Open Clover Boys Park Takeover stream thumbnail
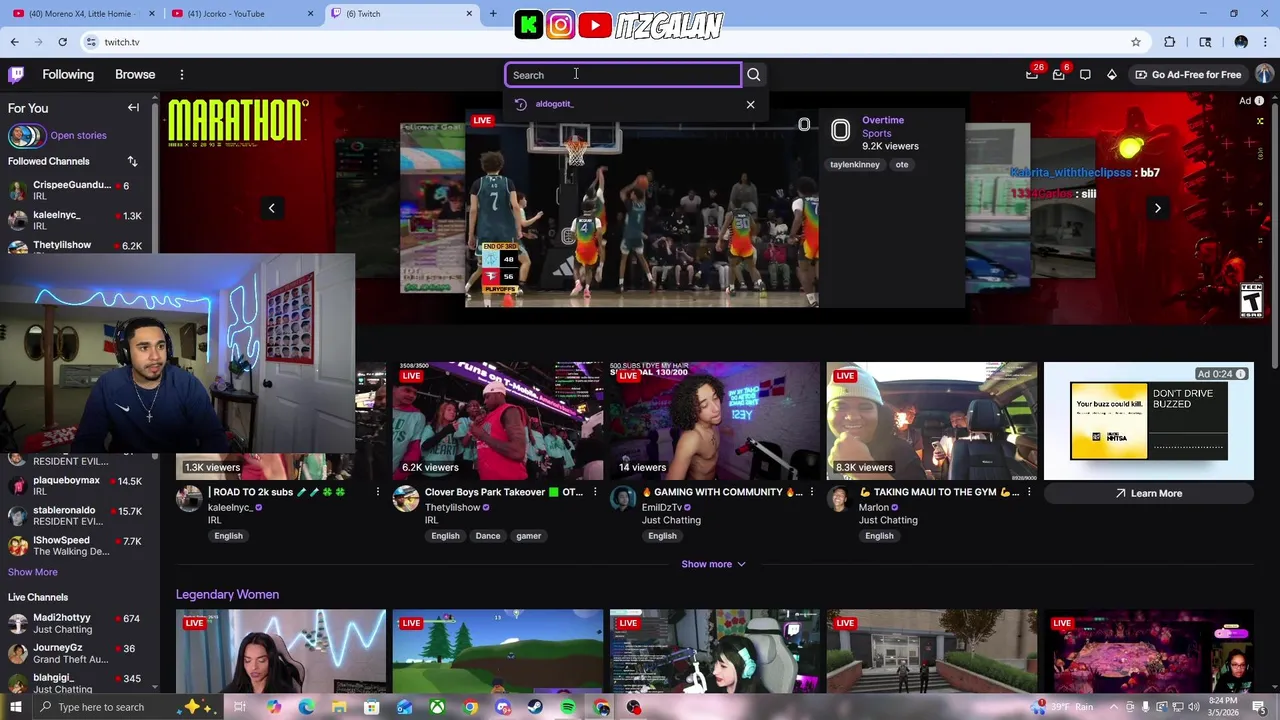 [498, 421]
